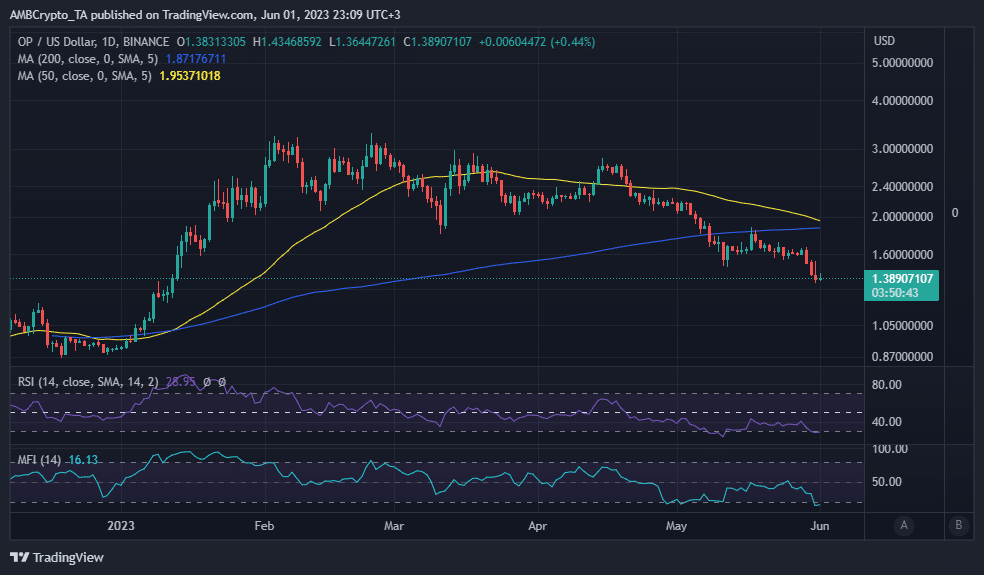Click the TradingView logo
Image resolution: width=984 pixels, height=575 pixels.
[56, 557]
